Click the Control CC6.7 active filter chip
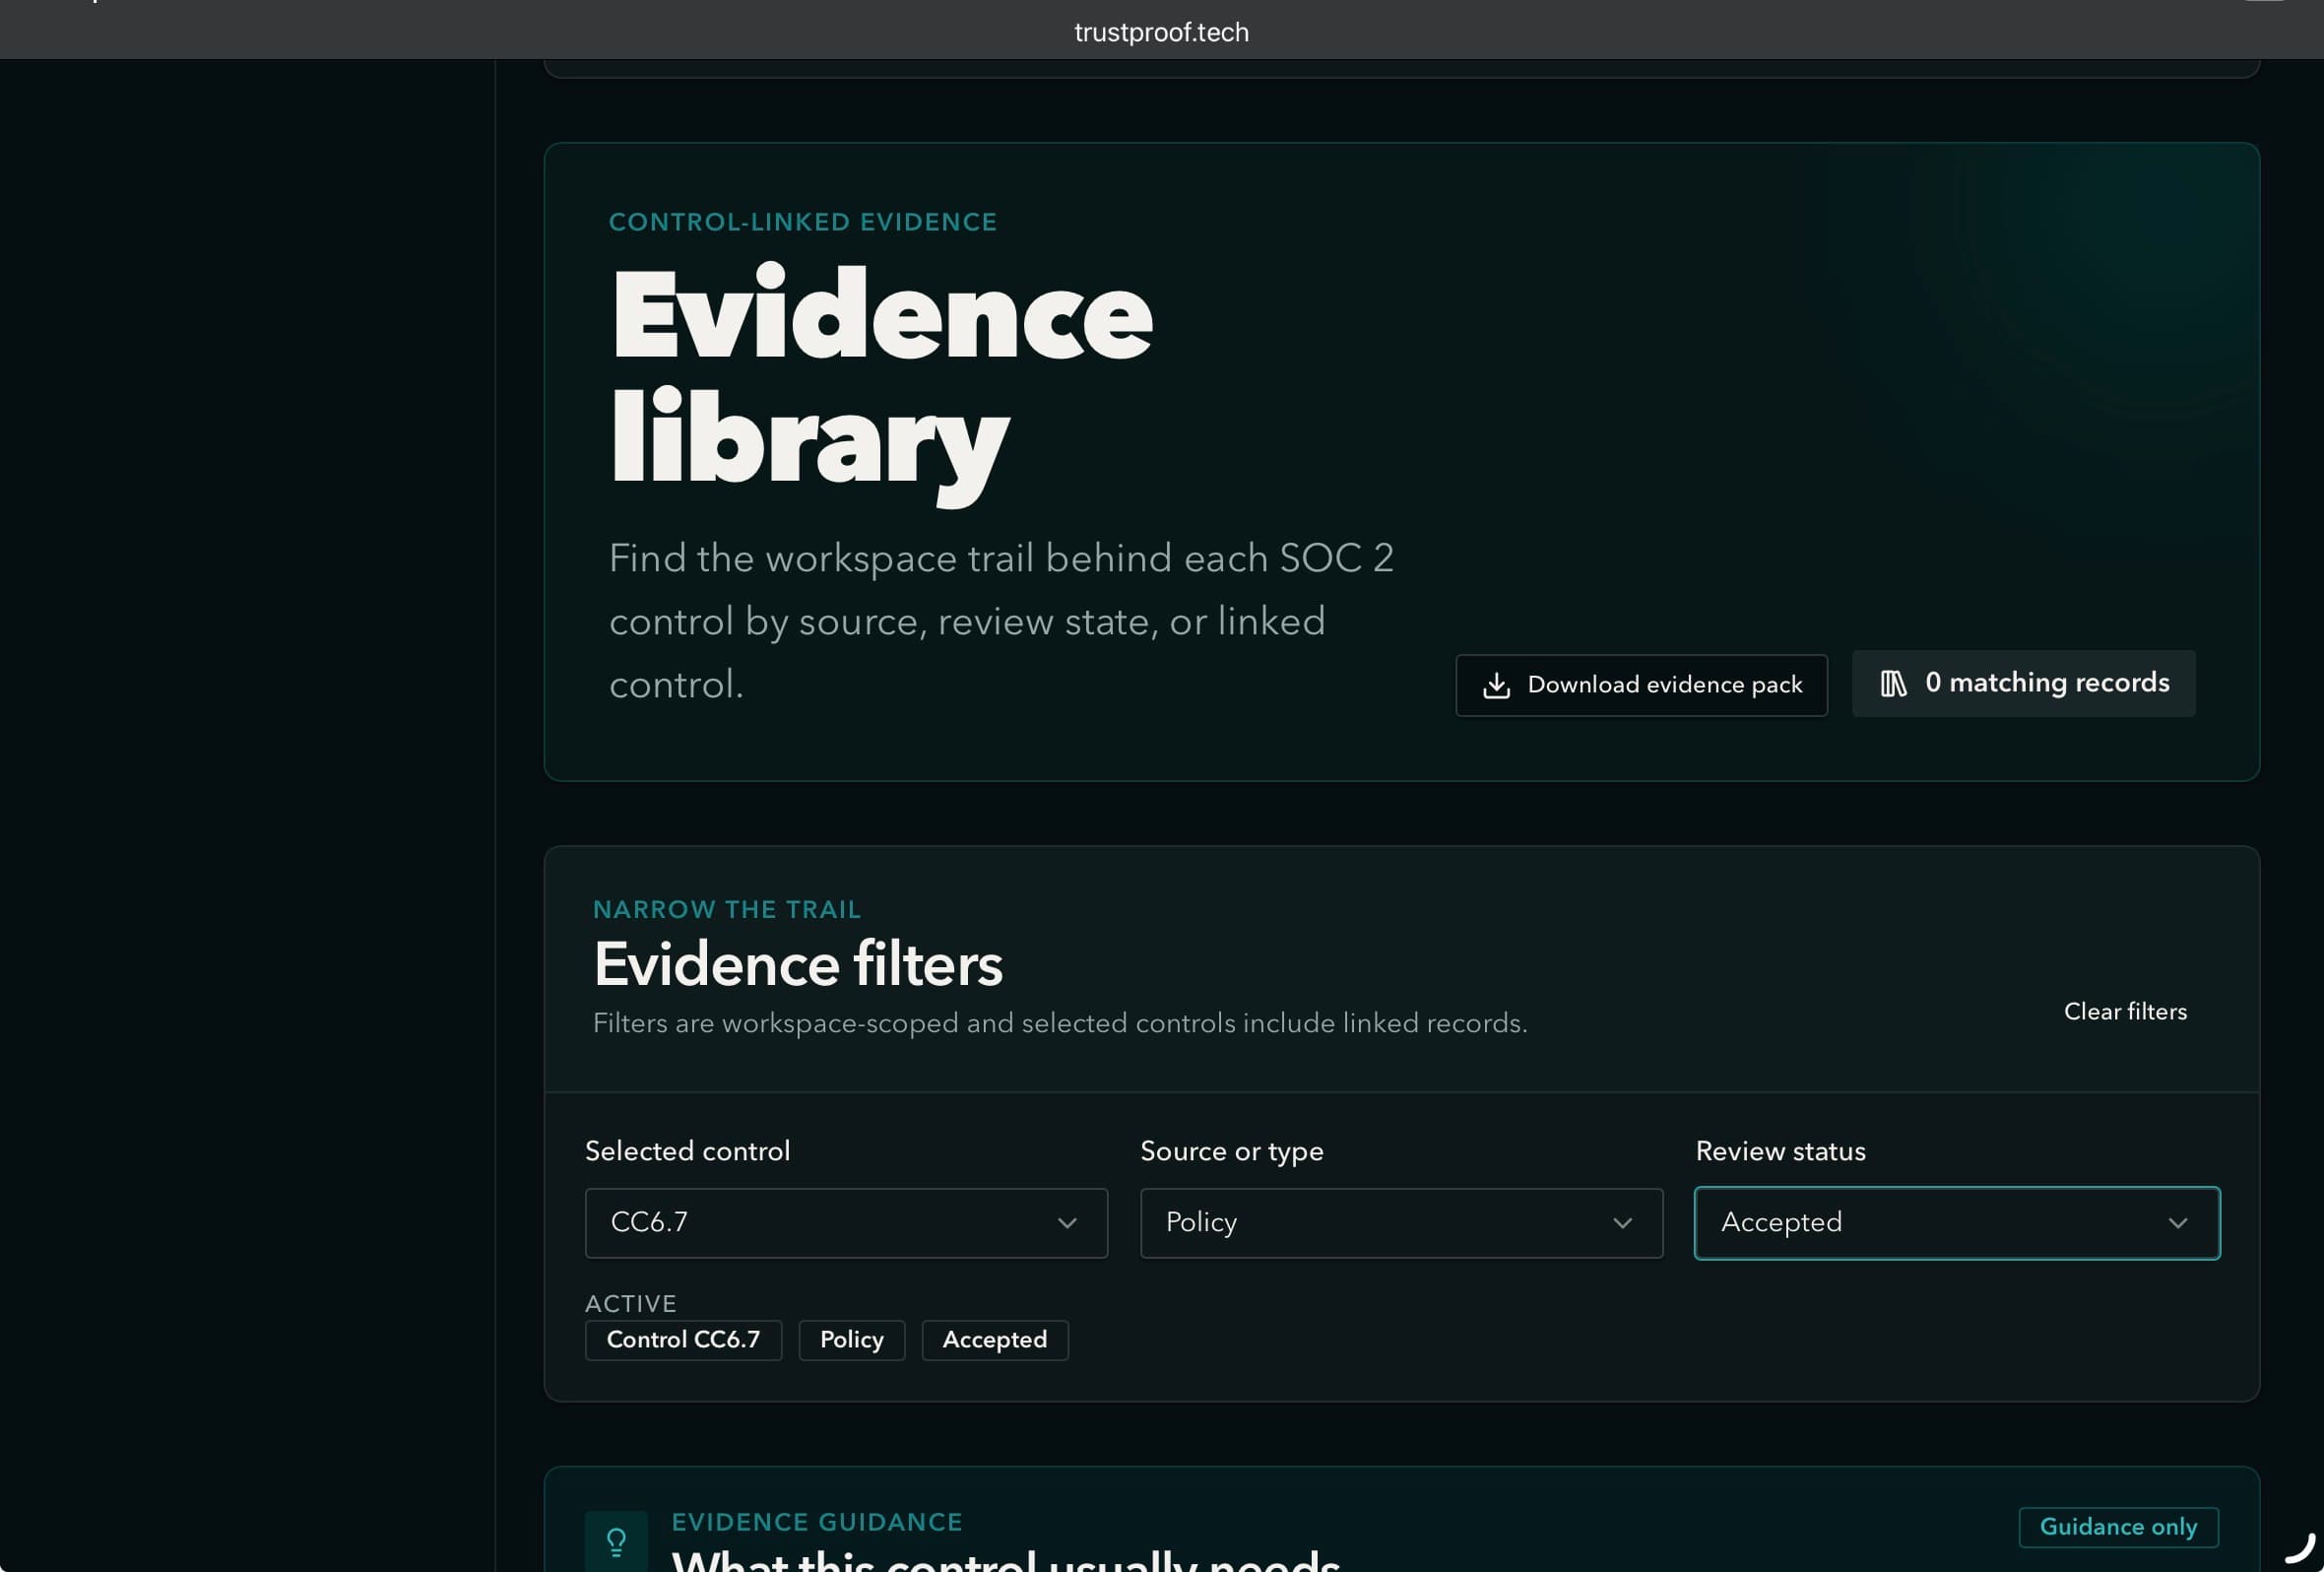The height and width of the screenshot is (1572, 2324). [x=683, y=1340]
